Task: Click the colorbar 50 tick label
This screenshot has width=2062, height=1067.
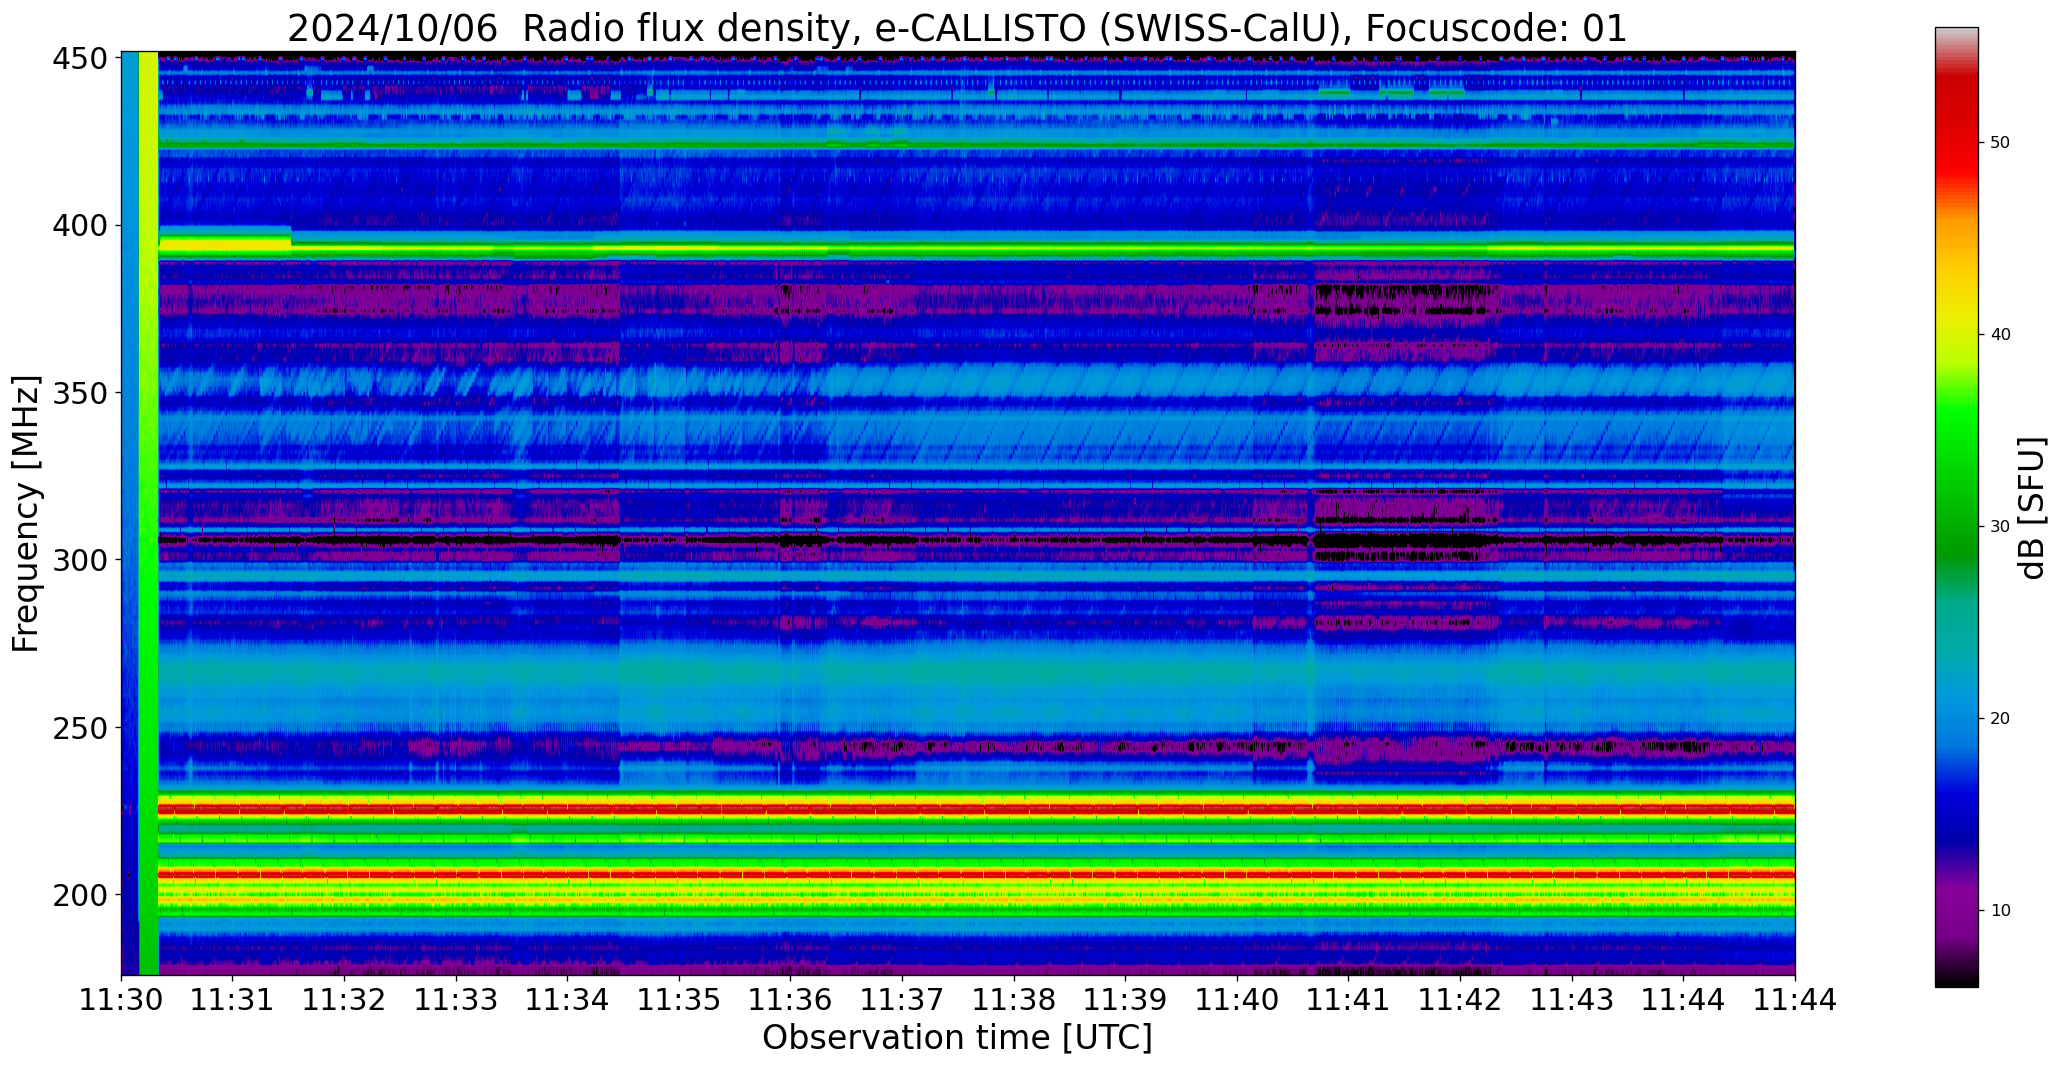Action: [x=2000, y=143]
